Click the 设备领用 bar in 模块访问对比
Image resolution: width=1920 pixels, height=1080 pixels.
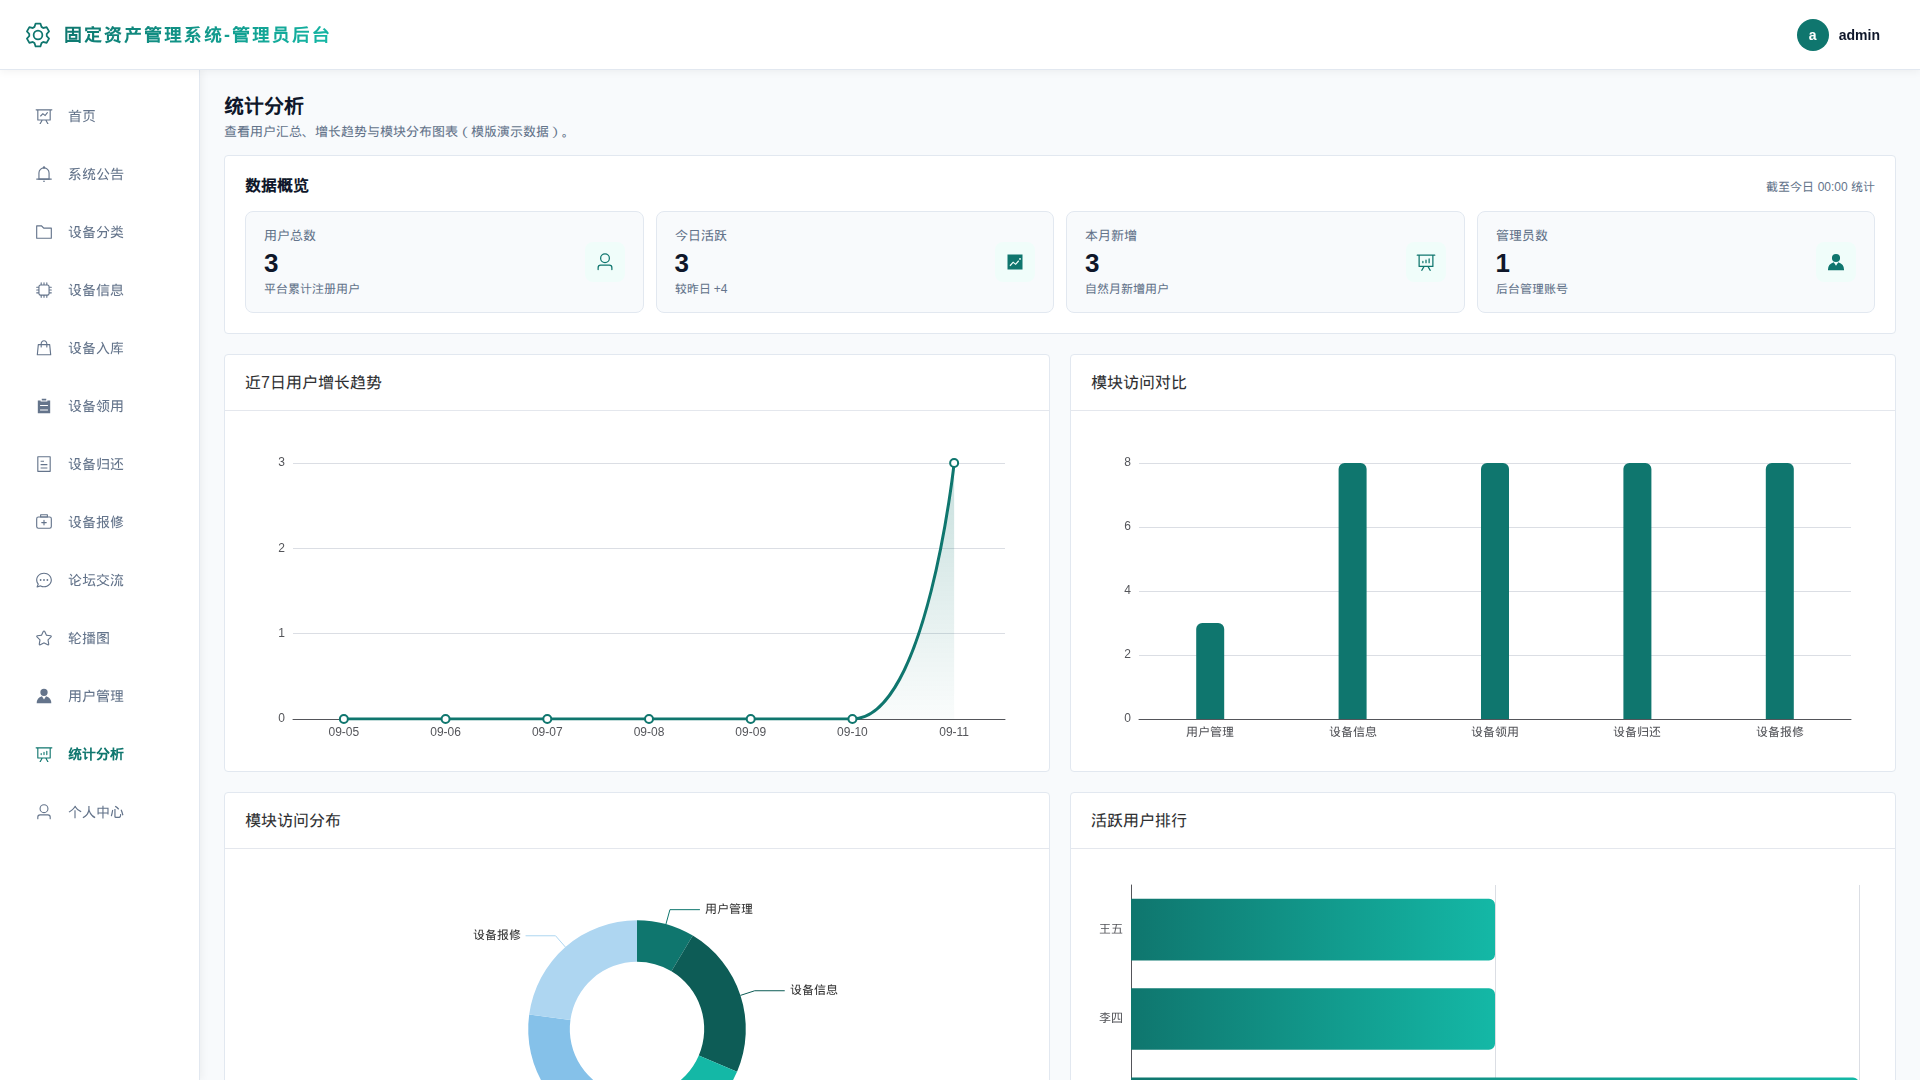(x=1495, y=591)
